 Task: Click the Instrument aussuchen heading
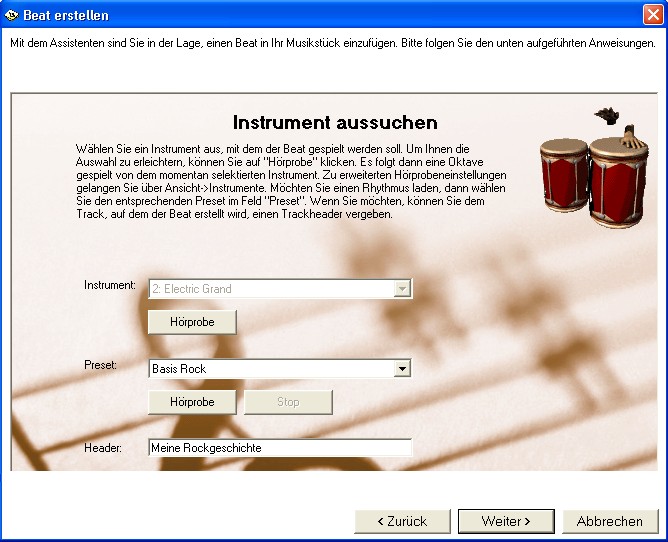coord(335,122)
